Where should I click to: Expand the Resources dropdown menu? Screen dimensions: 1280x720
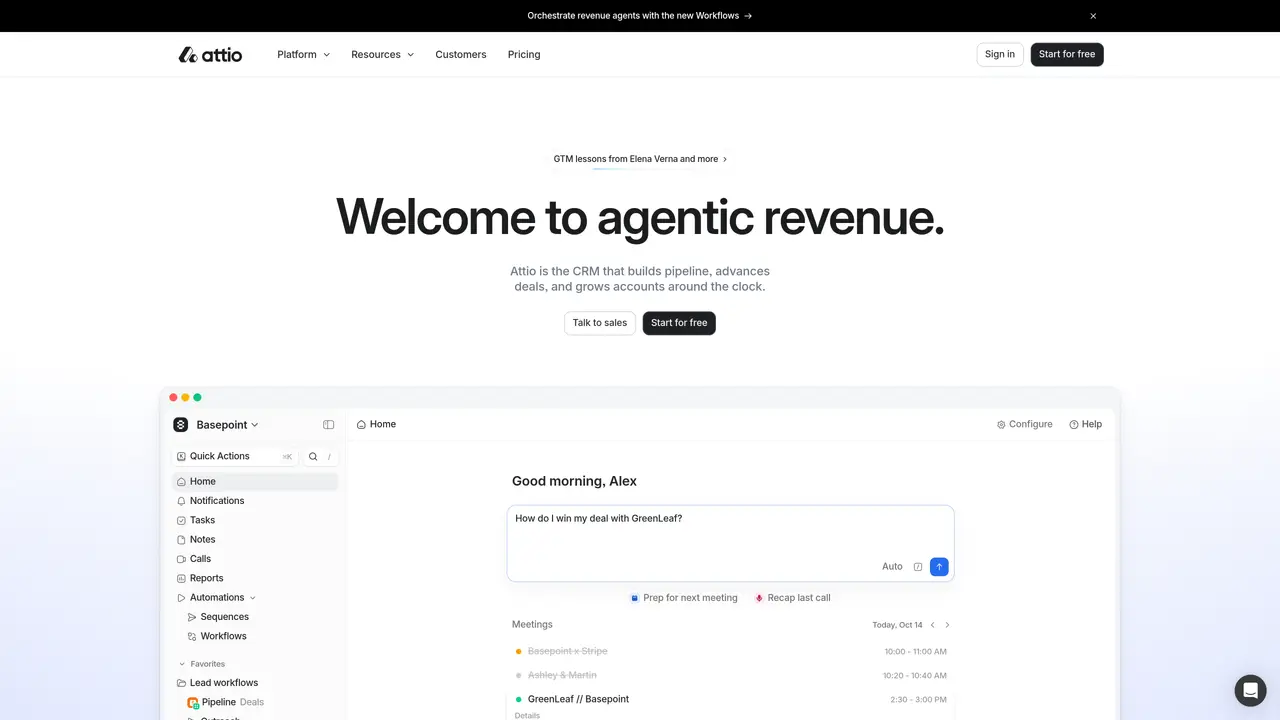[382, 55]
